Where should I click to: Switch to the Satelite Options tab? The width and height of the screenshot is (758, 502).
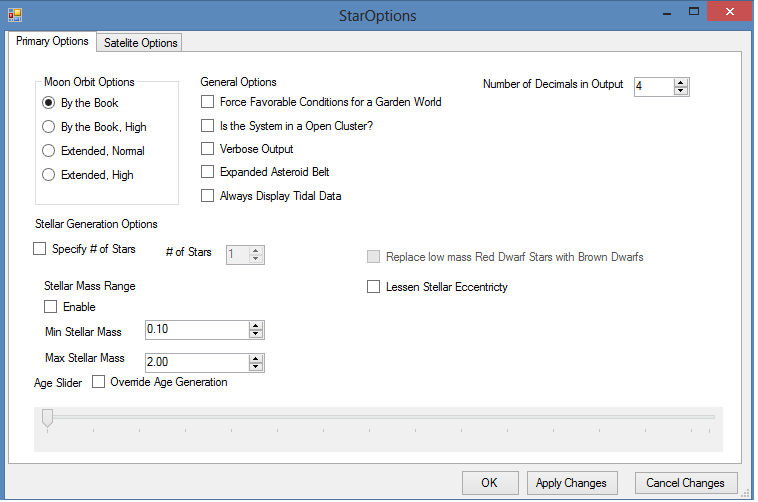click(141, 43)
